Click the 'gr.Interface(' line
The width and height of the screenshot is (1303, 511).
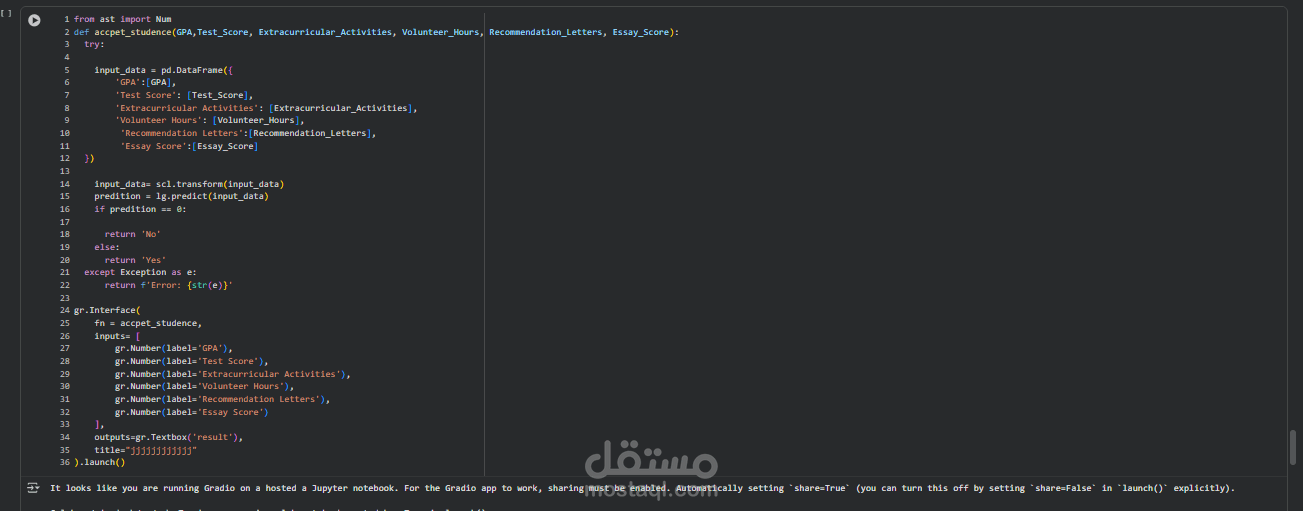tap(107, 310)
